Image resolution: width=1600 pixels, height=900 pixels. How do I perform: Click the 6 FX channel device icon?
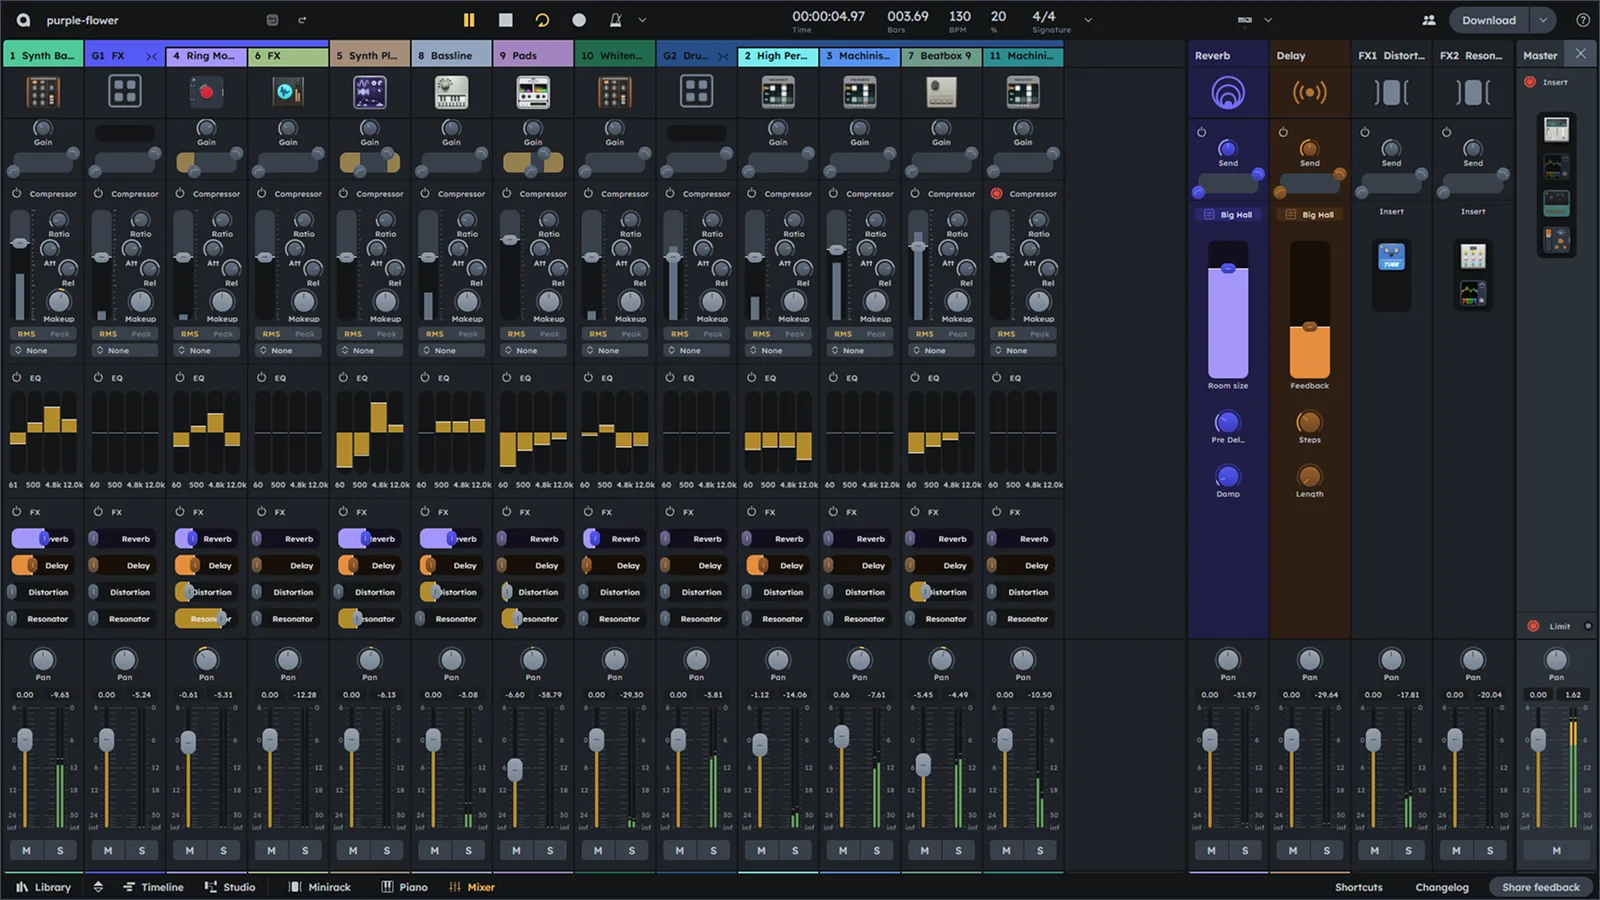(288, 92)
